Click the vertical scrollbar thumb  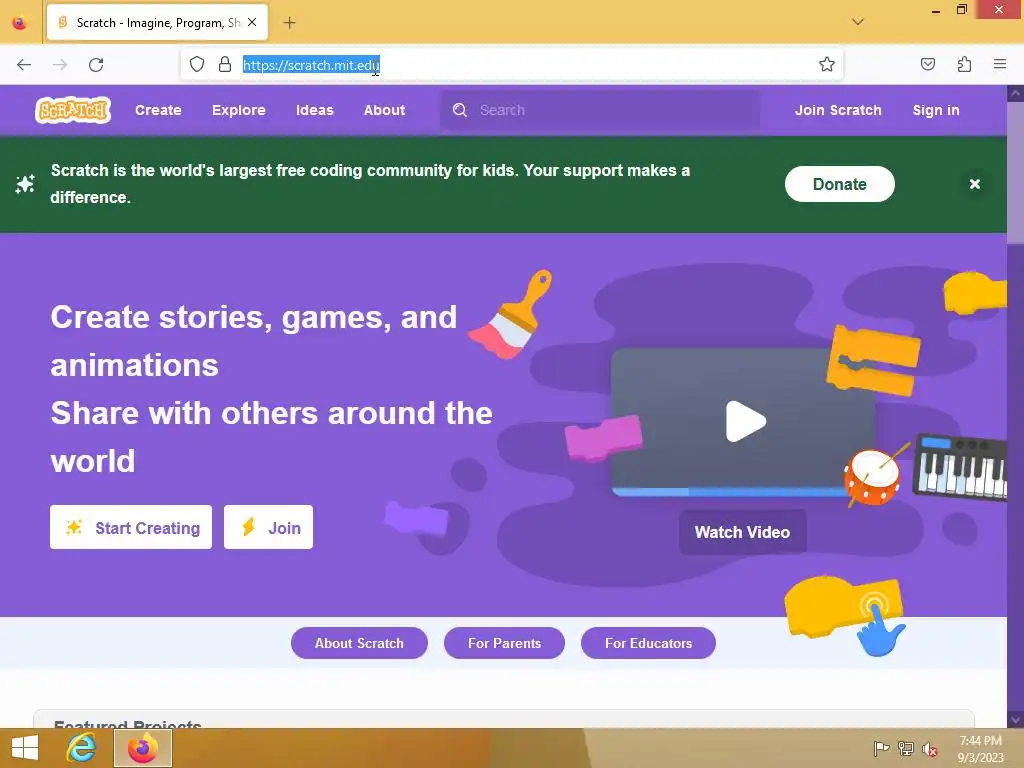1016,173
